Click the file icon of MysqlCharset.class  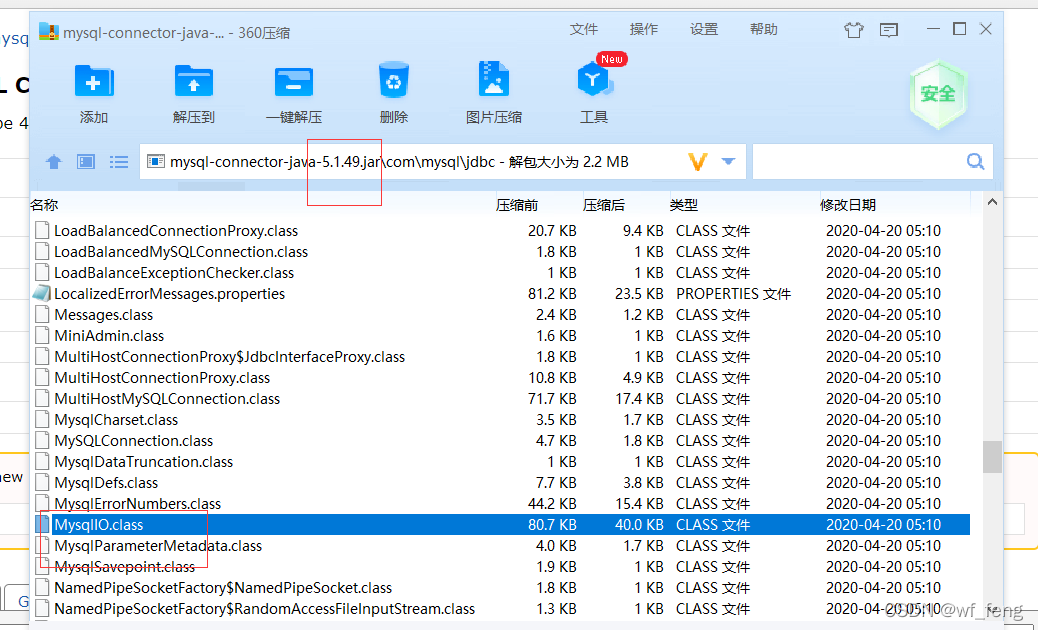click(x=42, y=420)
